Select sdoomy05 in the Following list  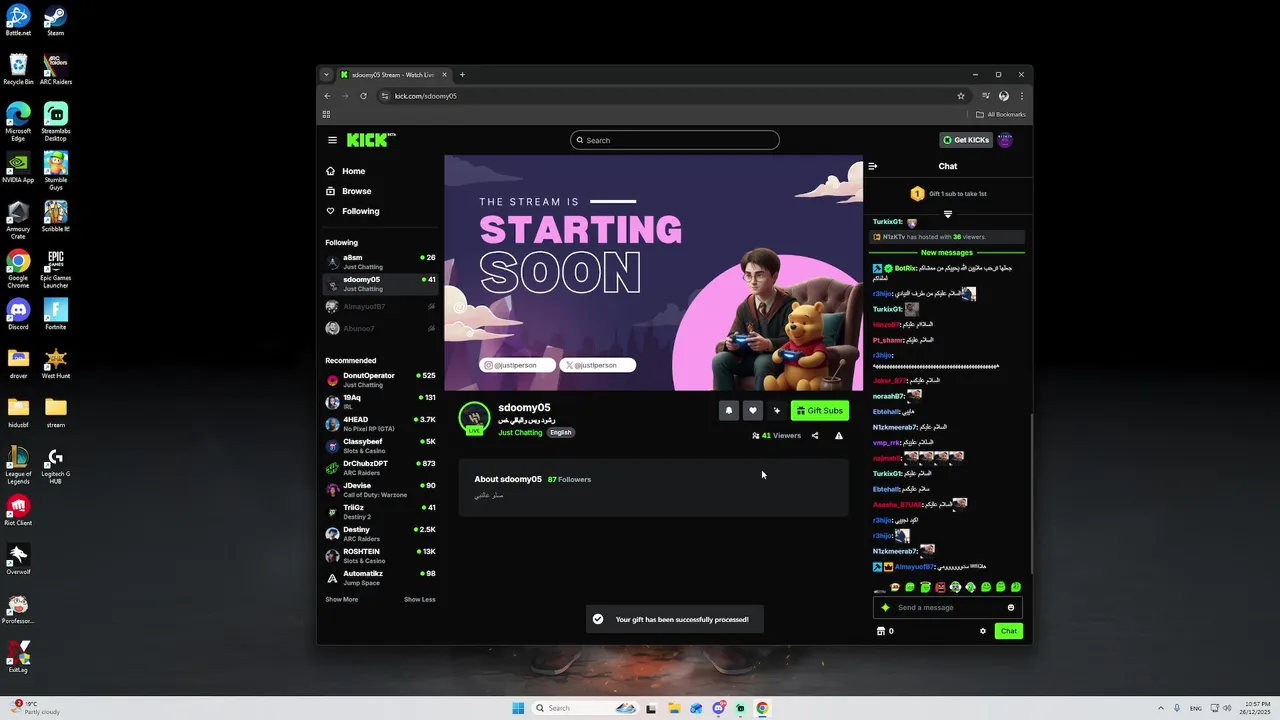(380, 284)
